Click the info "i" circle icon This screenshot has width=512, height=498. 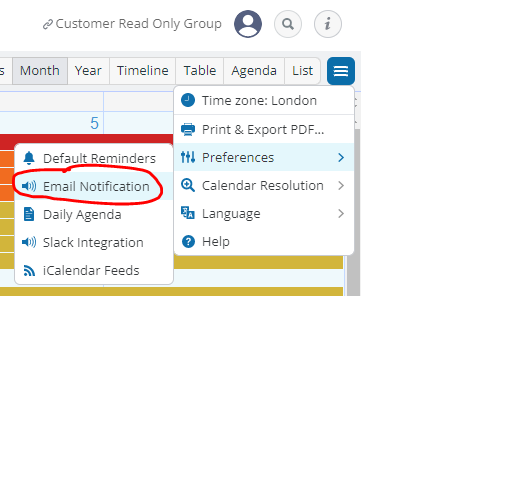[328, 24]
